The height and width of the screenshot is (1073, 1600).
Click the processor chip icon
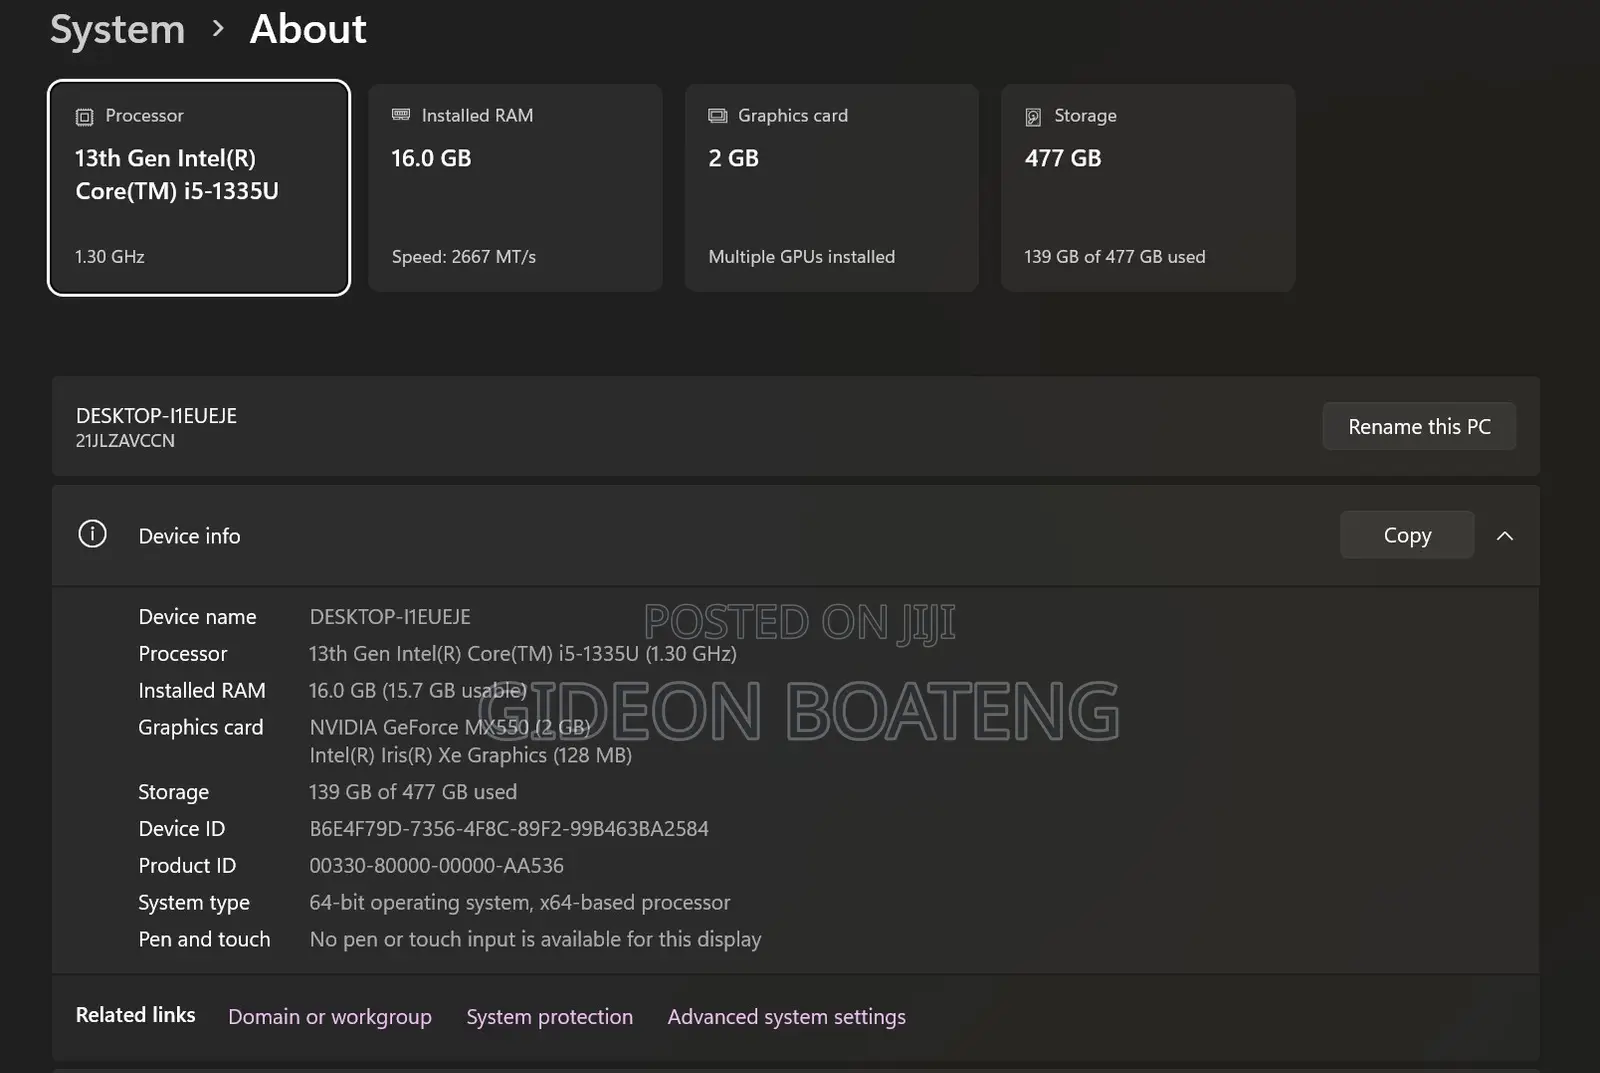pyautogui.click(x=84, y=117)
